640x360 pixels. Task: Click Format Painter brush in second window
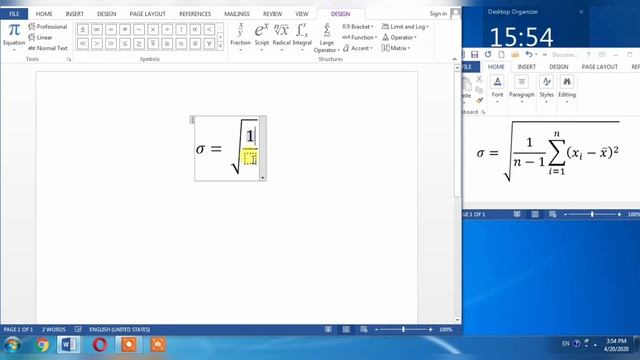tap(480, 100)
